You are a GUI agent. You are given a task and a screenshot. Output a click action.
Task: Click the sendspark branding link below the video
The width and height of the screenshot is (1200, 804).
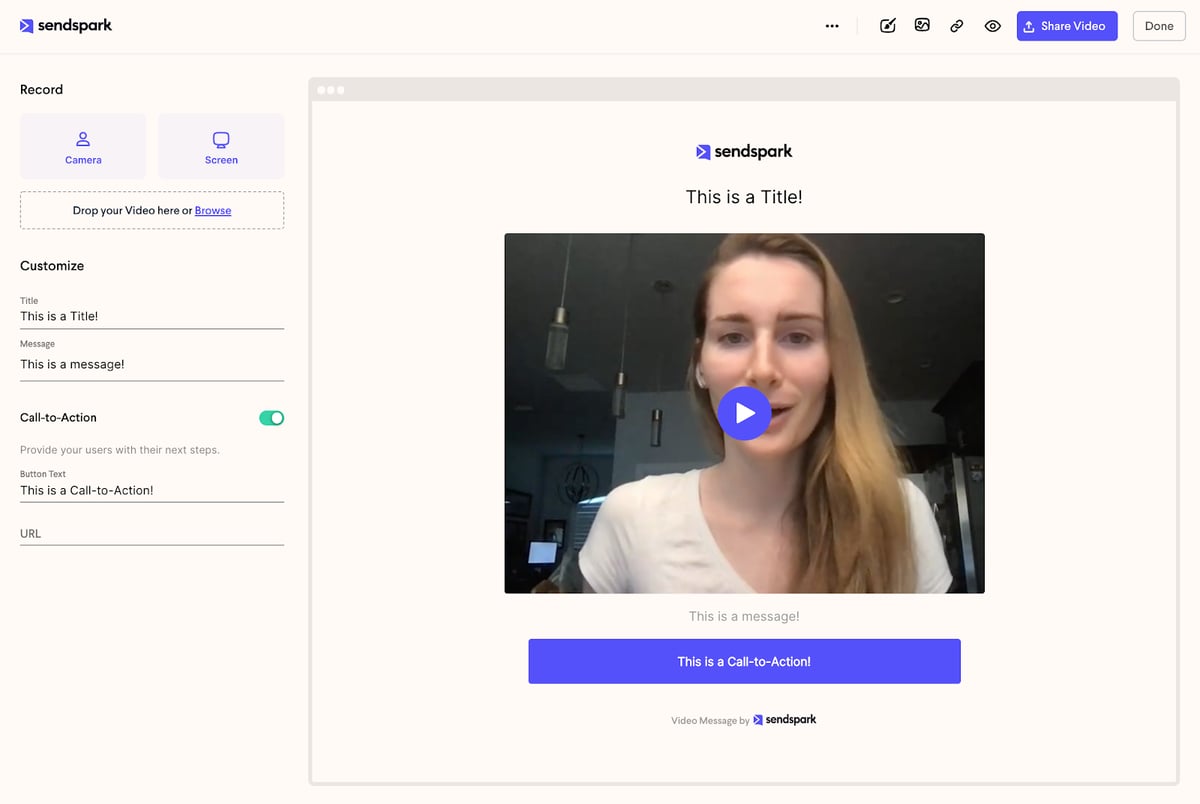click(785, 719)
